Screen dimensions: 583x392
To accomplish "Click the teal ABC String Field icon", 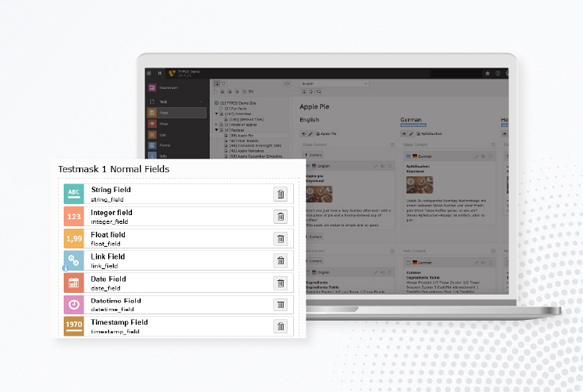I will tap(74, 194).
